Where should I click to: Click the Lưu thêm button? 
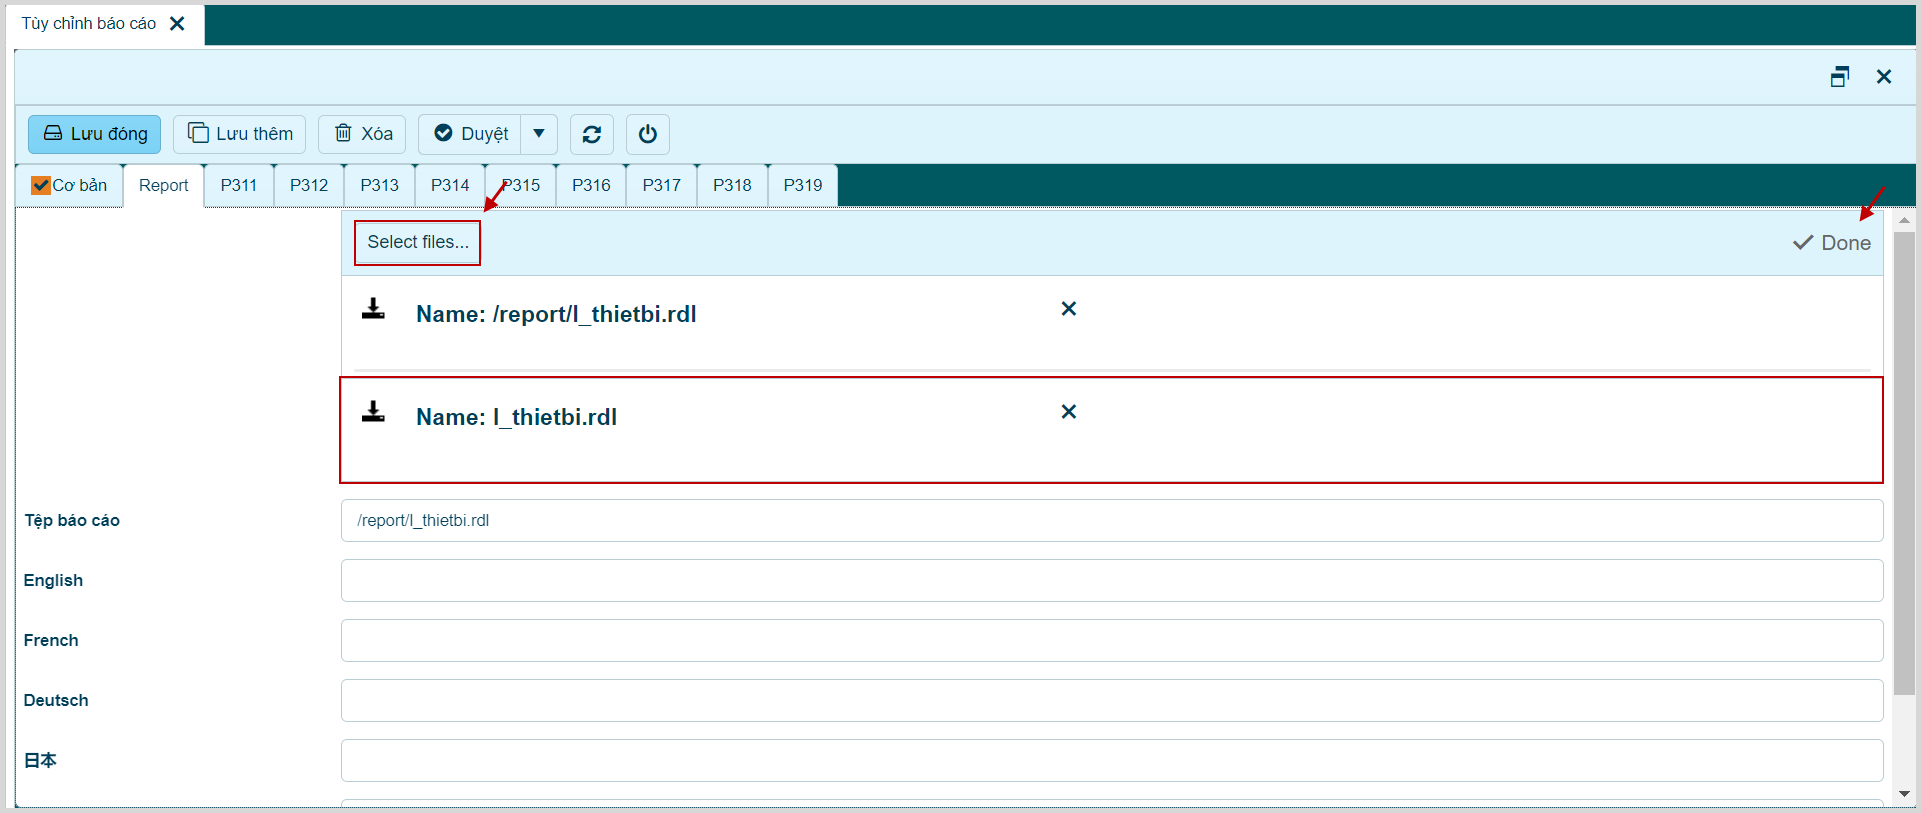click(x=239, y=134)
